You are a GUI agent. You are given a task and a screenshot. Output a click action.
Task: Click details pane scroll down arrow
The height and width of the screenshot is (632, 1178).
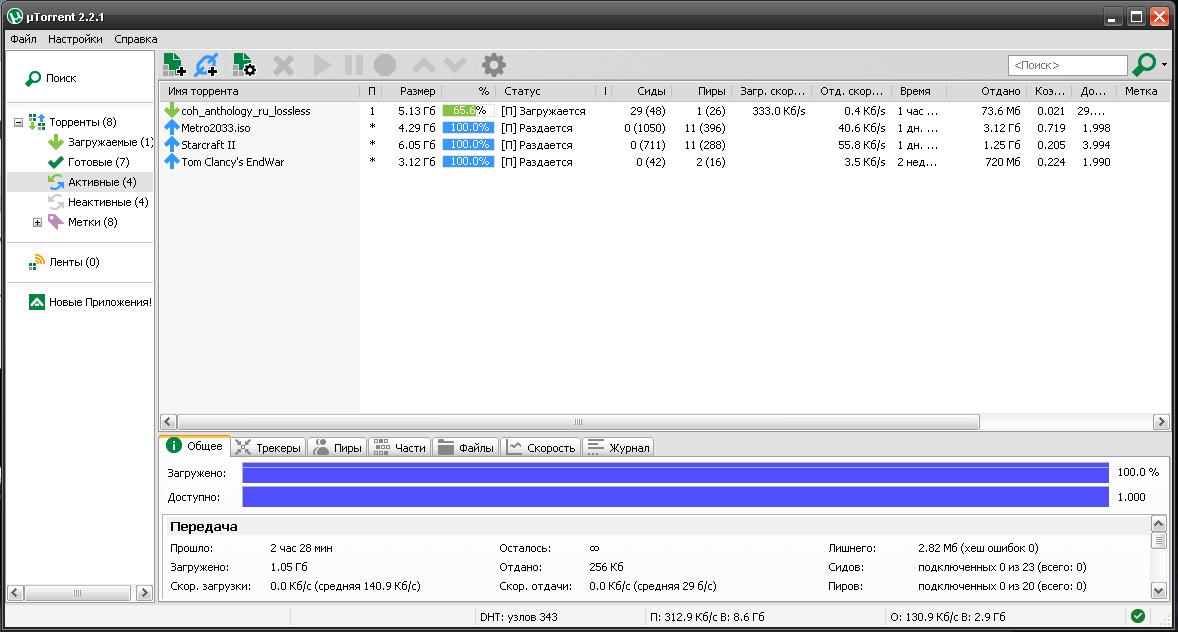[x=1158, y=591]
